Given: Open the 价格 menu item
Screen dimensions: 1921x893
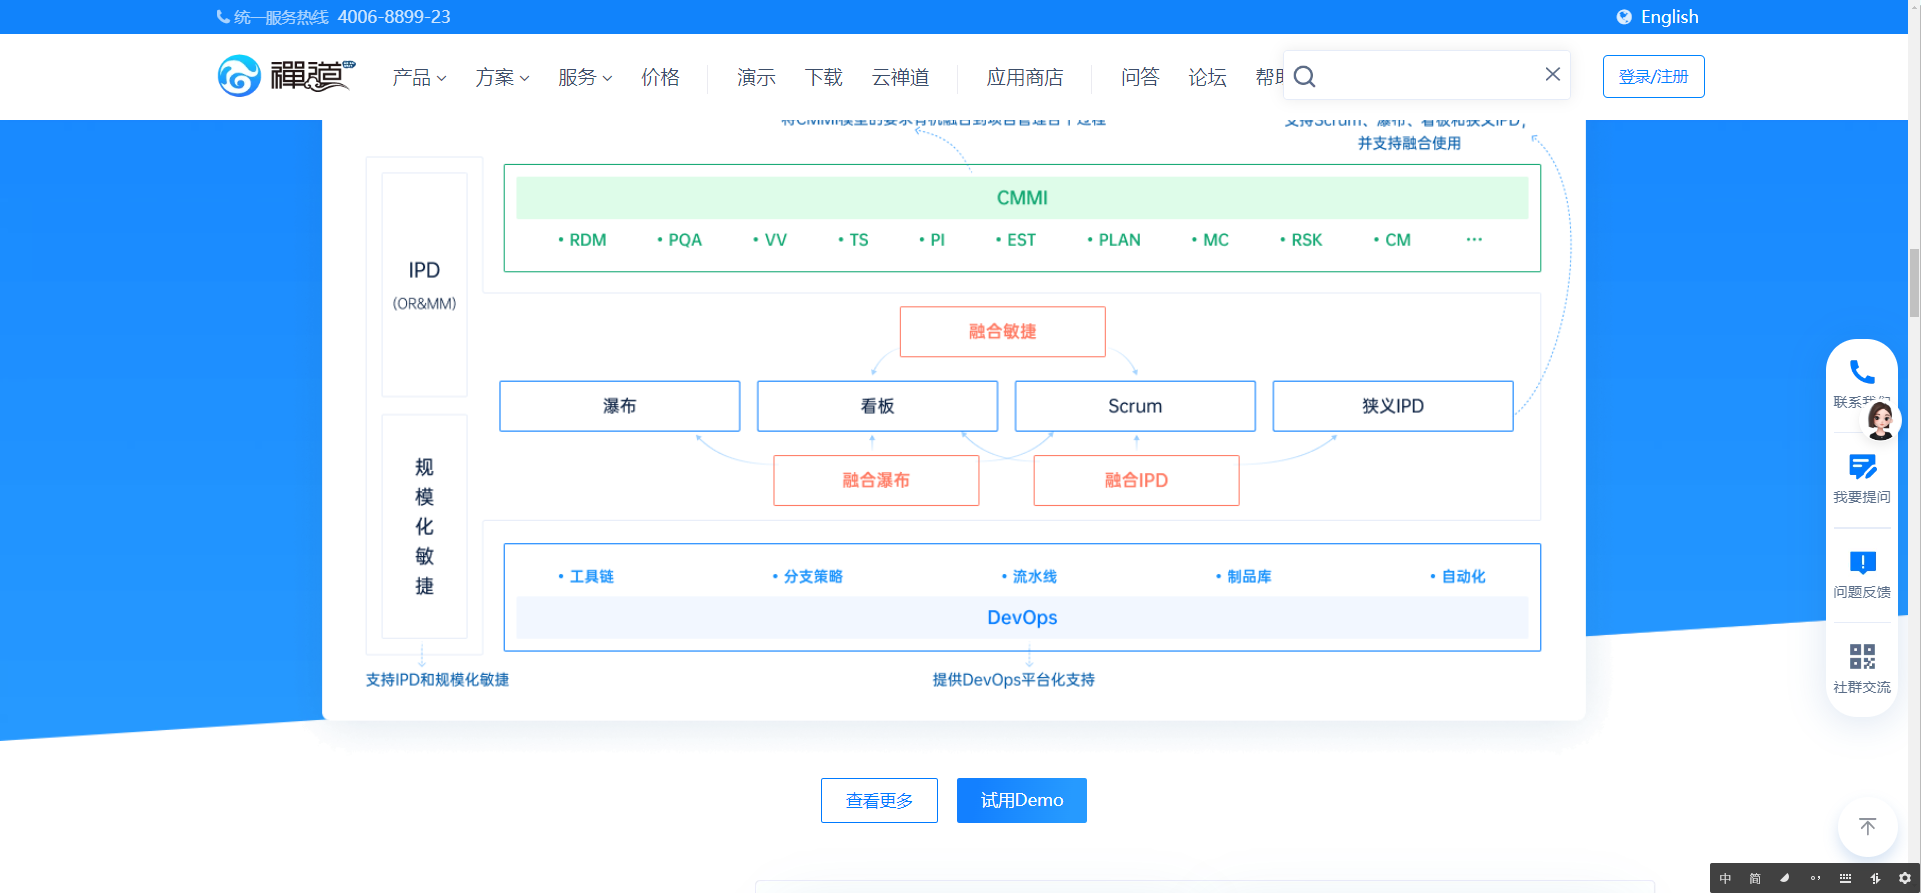Looking at the screenshot, I should (x=660, y=77).
